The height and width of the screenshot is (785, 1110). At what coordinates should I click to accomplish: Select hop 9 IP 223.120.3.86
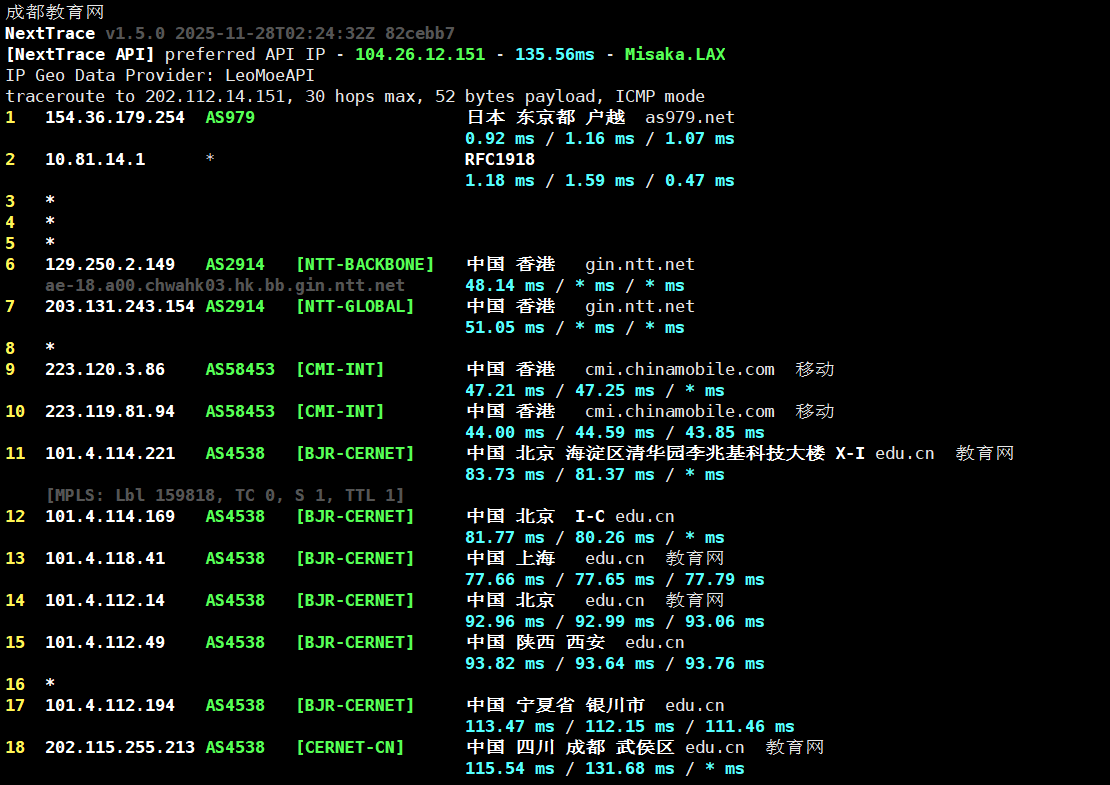[x=105, y=370]
